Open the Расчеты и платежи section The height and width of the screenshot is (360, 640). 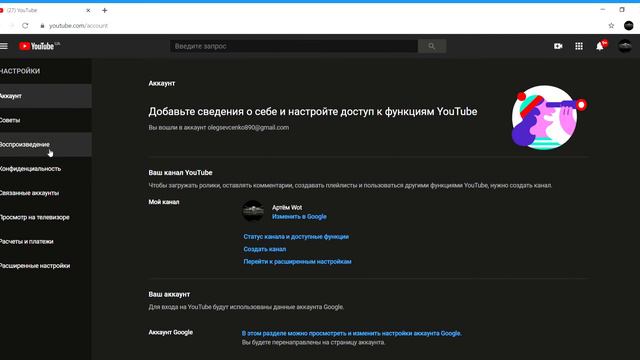click(x=46, y=241)
